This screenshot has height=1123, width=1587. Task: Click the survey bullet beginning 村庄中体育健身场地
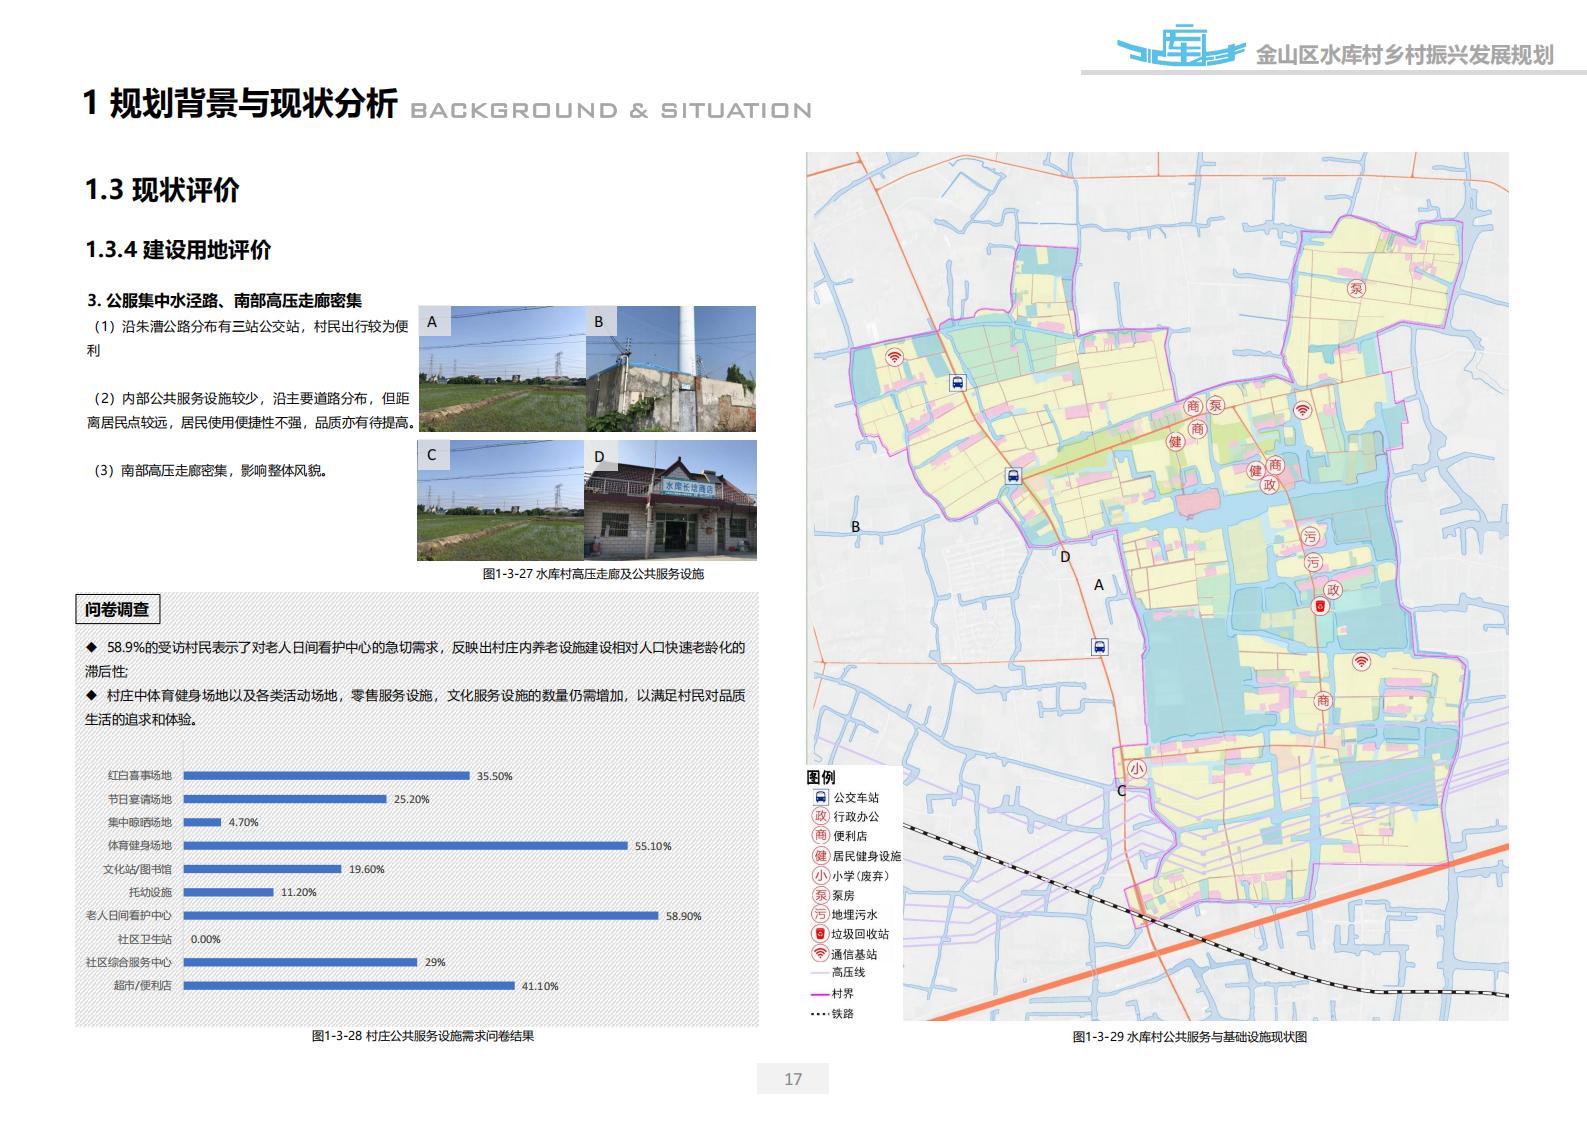[x=415, y=707]
